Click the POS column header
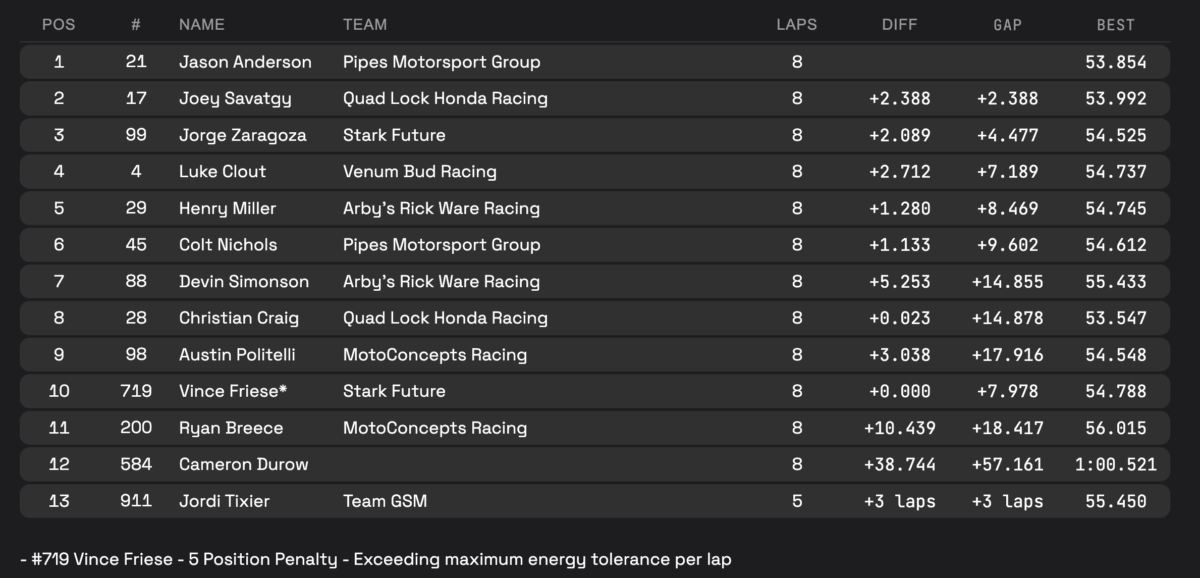Screen dimensions: 1200x578 click(59, 24)
